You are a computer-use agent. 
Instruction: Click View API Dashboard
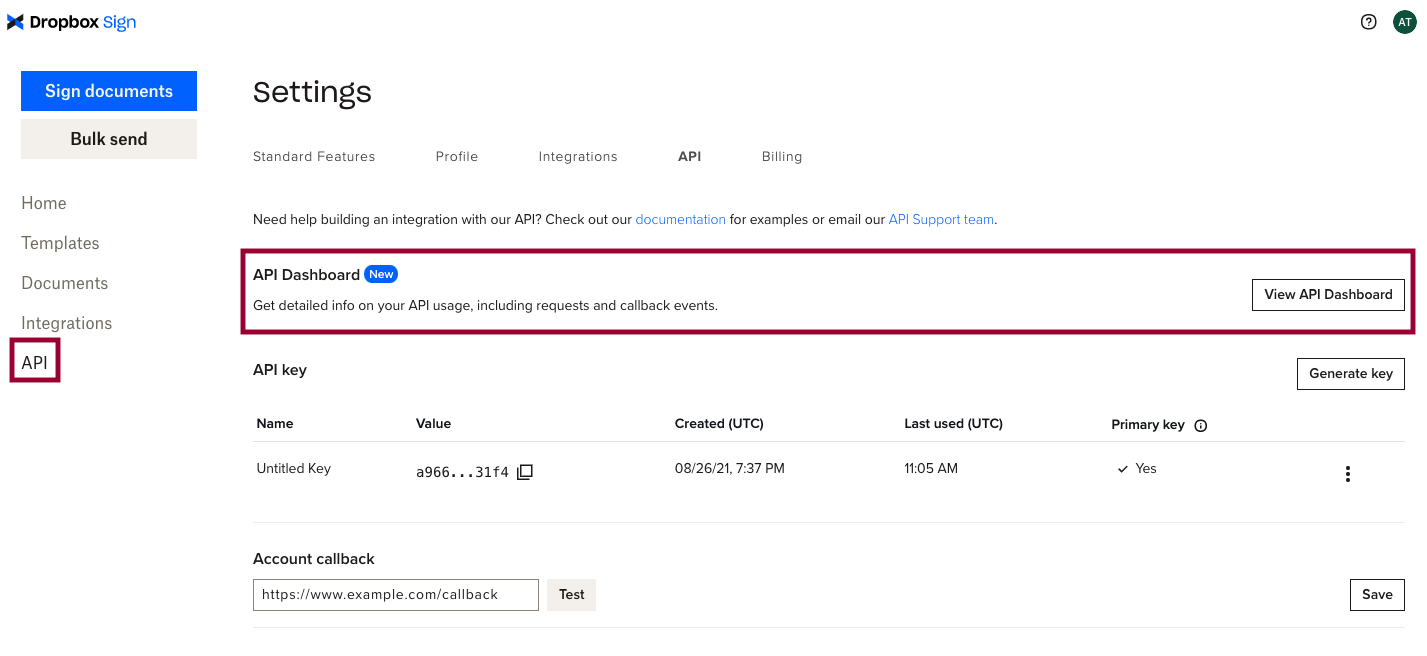coord(1328,294)
